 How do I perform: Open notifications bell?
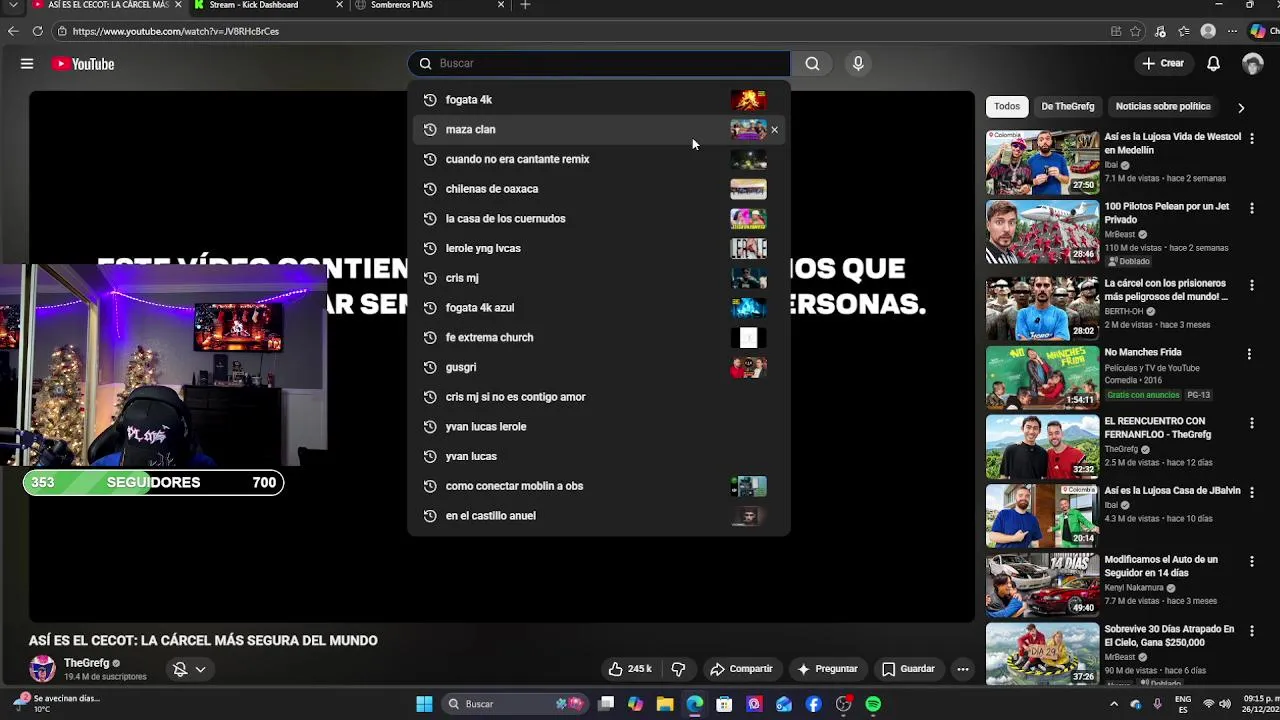click(1213, 64)
